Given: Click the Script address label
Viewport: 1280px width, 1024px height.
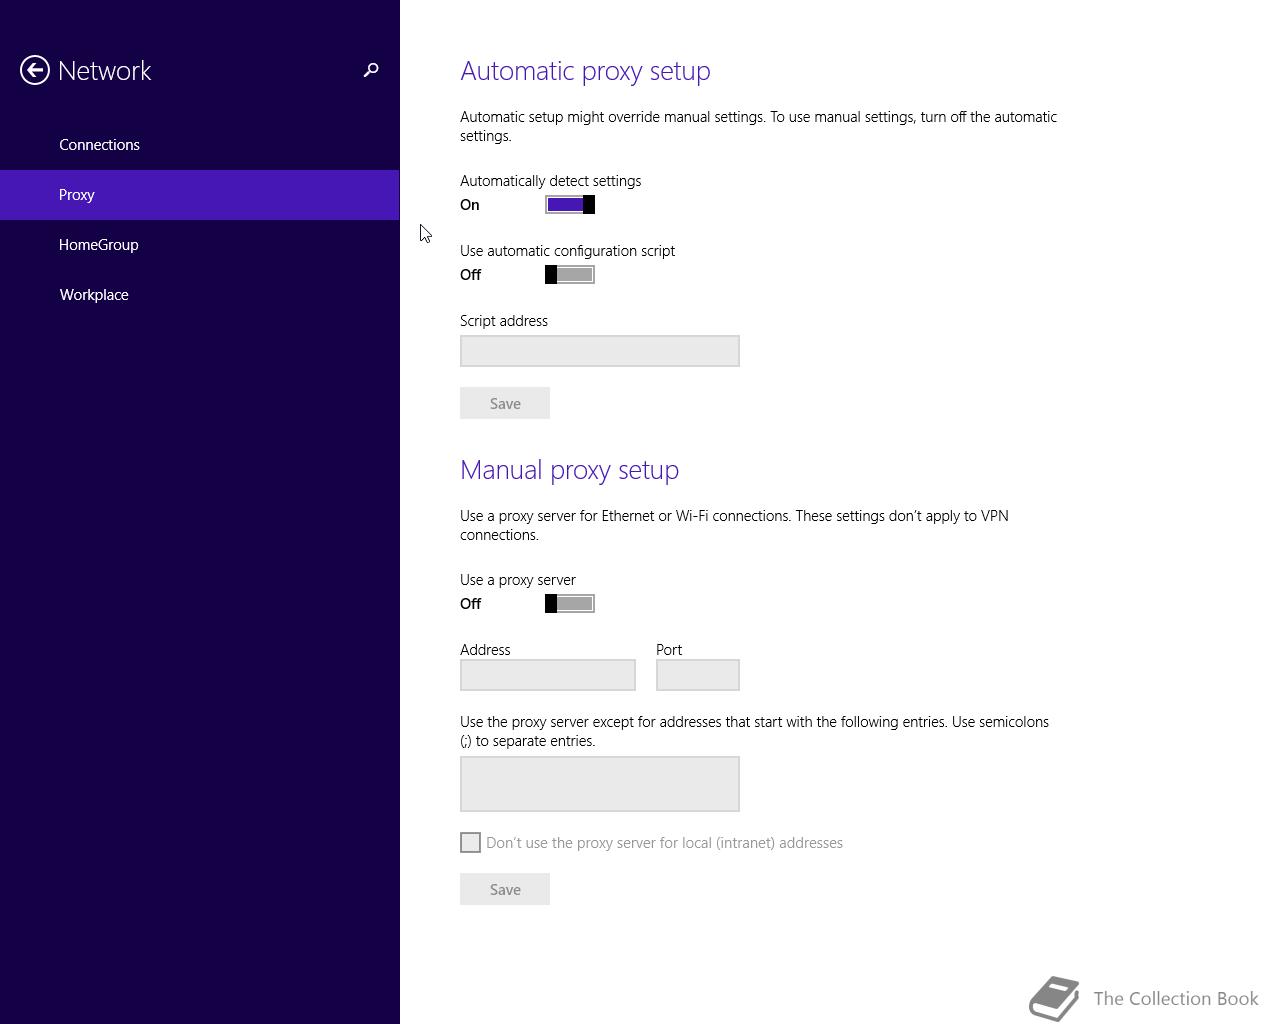Looking at the screenshot, I should pyautogui.click(x=504, y=321).
